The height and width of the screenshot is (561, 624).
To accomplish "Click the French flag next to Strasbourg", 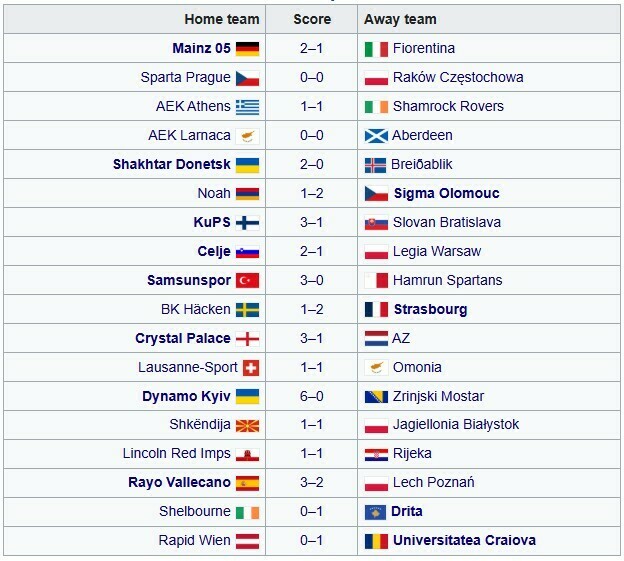I will (375, 309).
